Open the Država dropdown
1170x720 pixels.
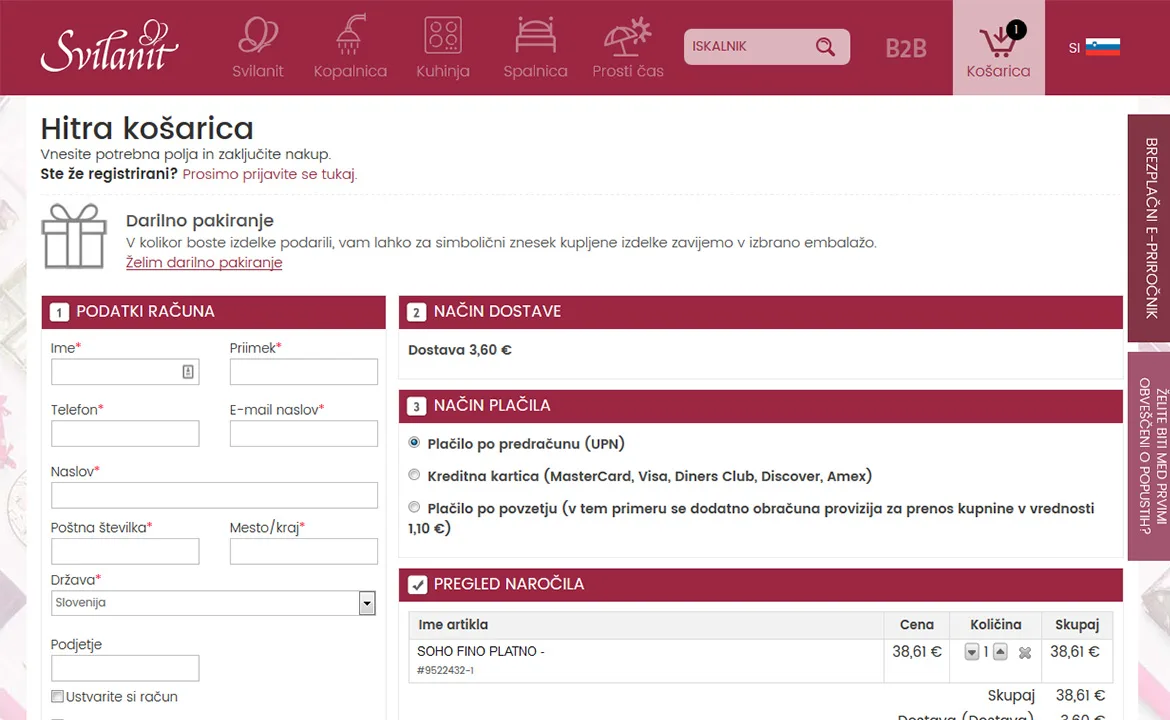click(213, 603)
